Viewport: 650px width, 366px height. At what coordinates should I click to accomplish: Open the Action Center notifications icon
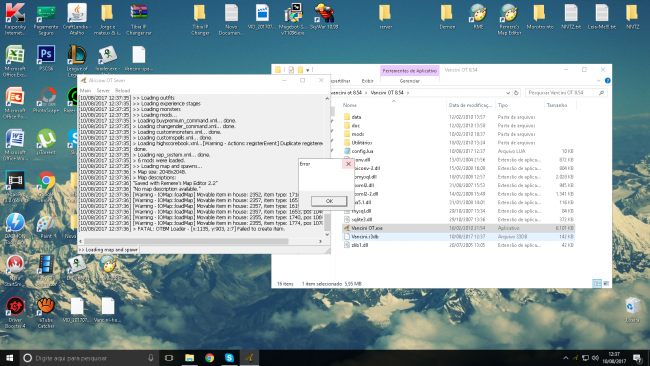point(638,358)
